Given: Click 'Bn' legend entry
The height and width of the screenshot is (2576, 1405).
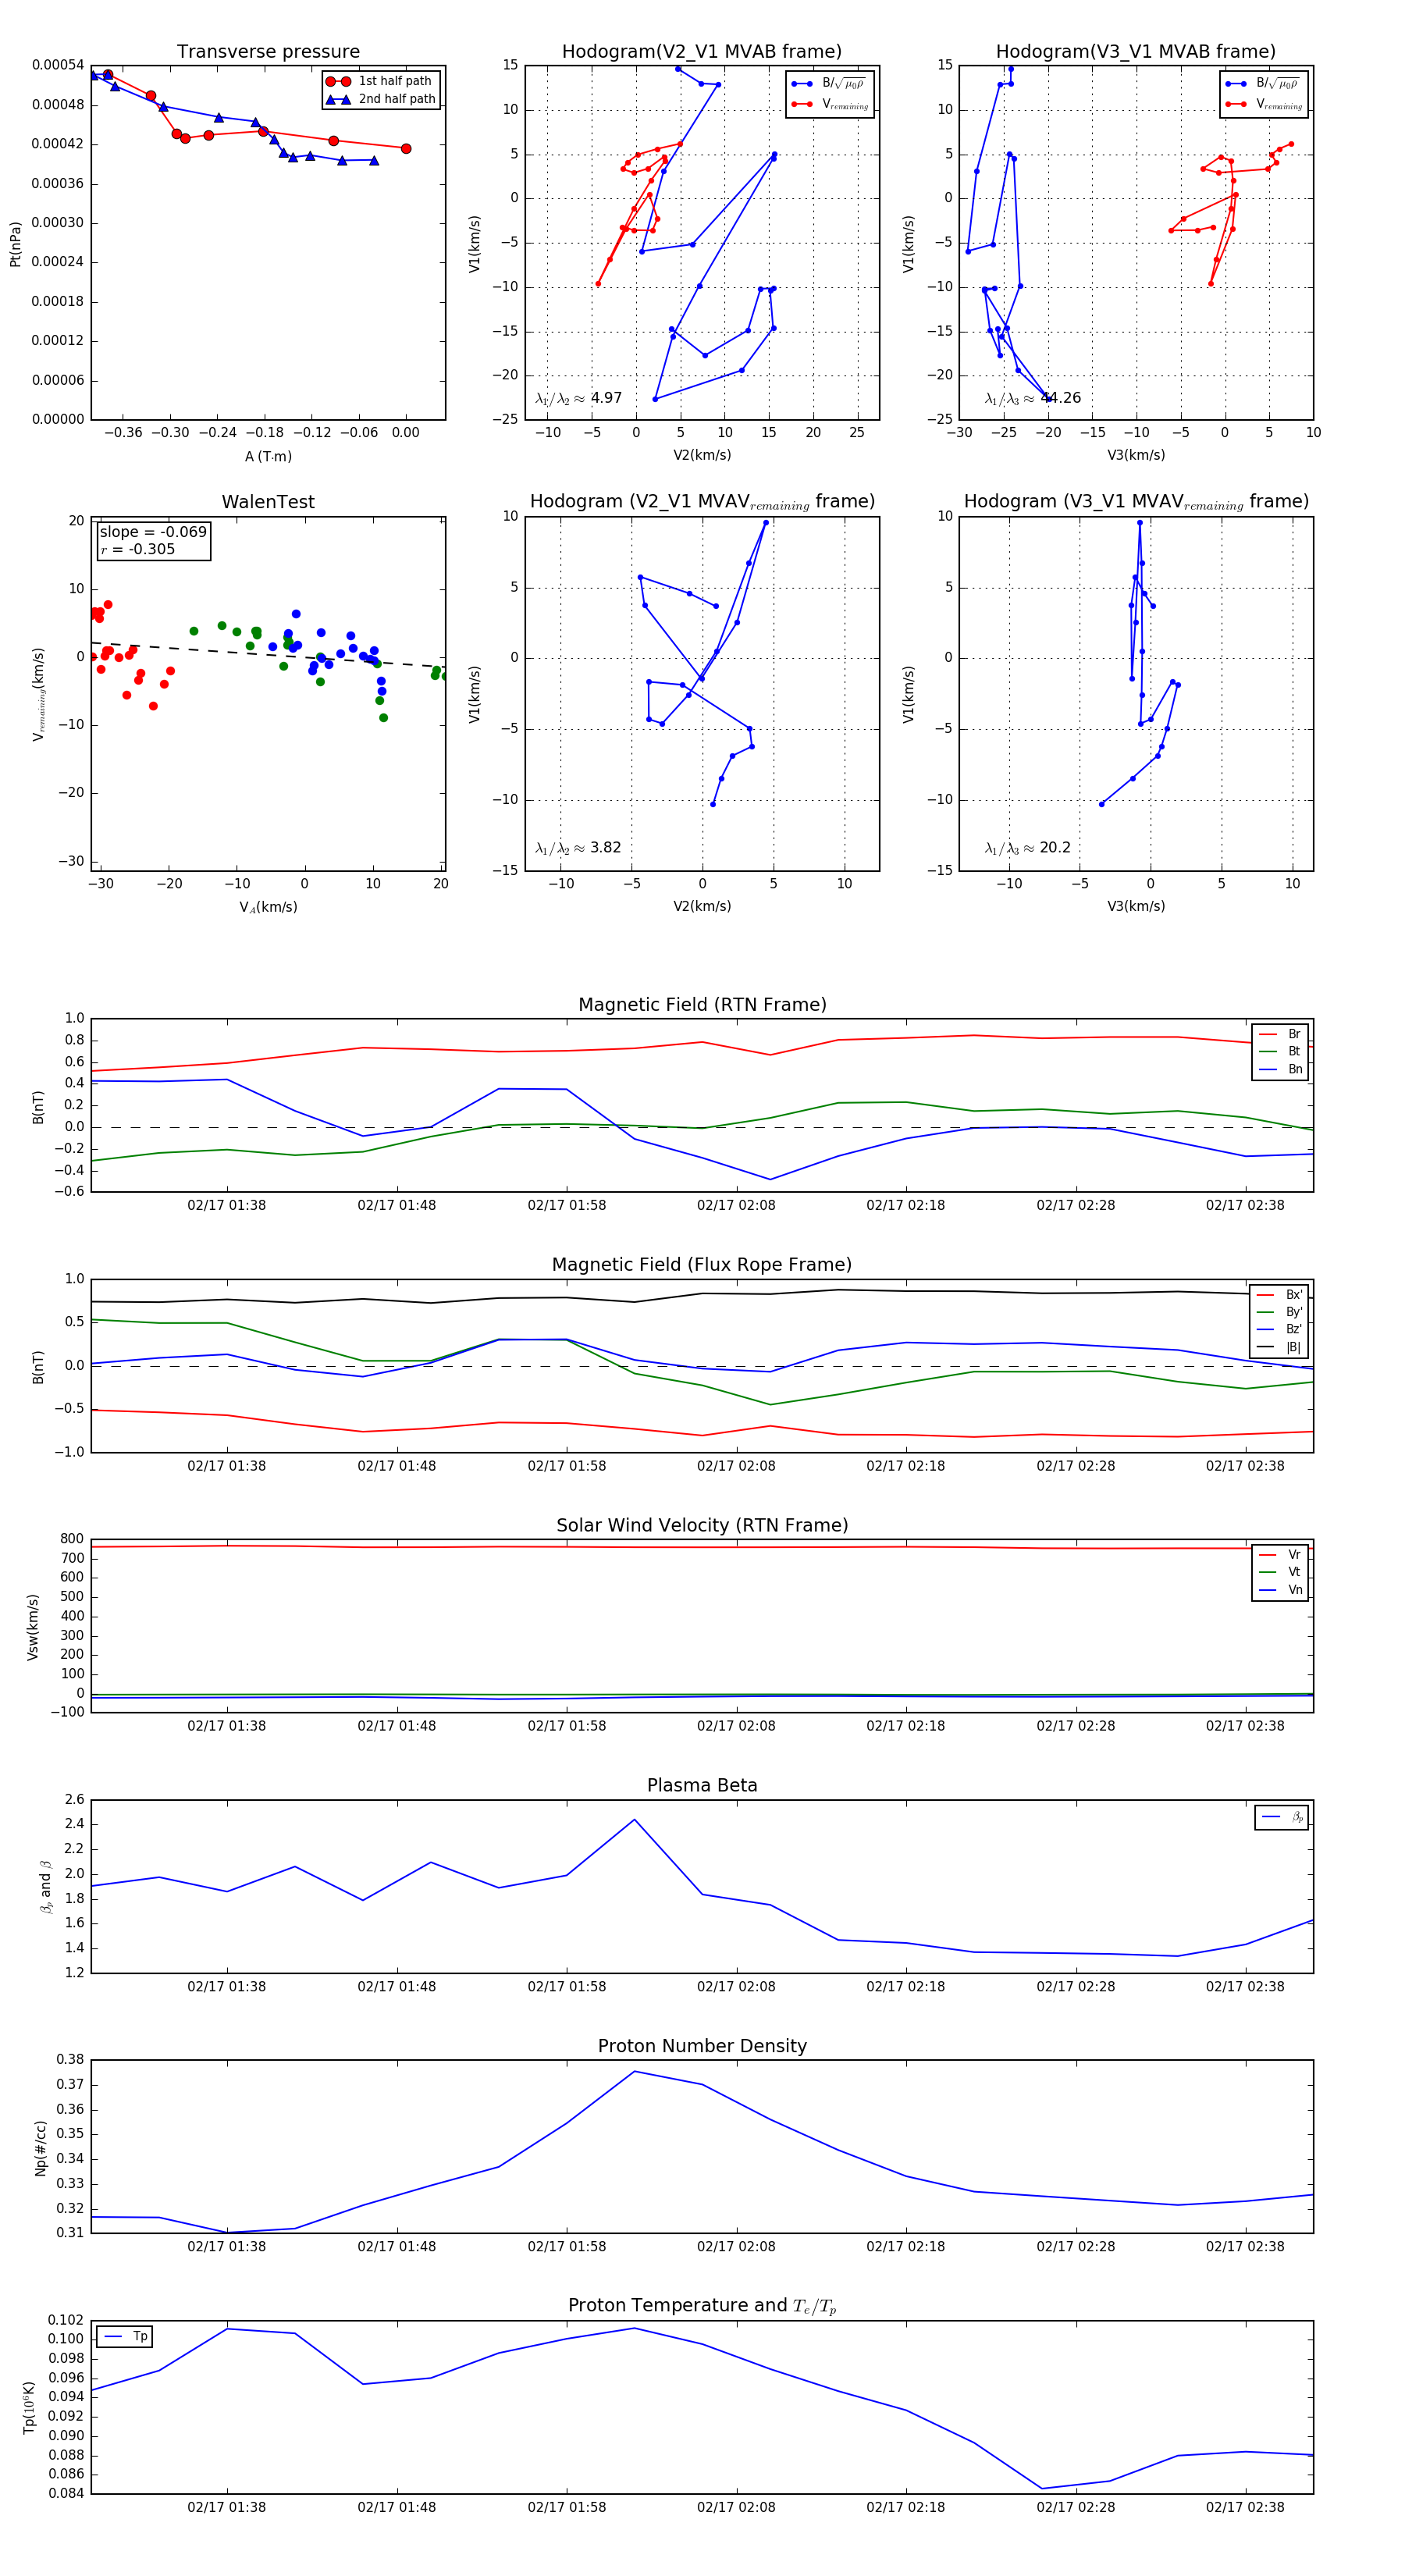Looking at the screenshot, I should pyautogui.click(x=1282, y=1070).
